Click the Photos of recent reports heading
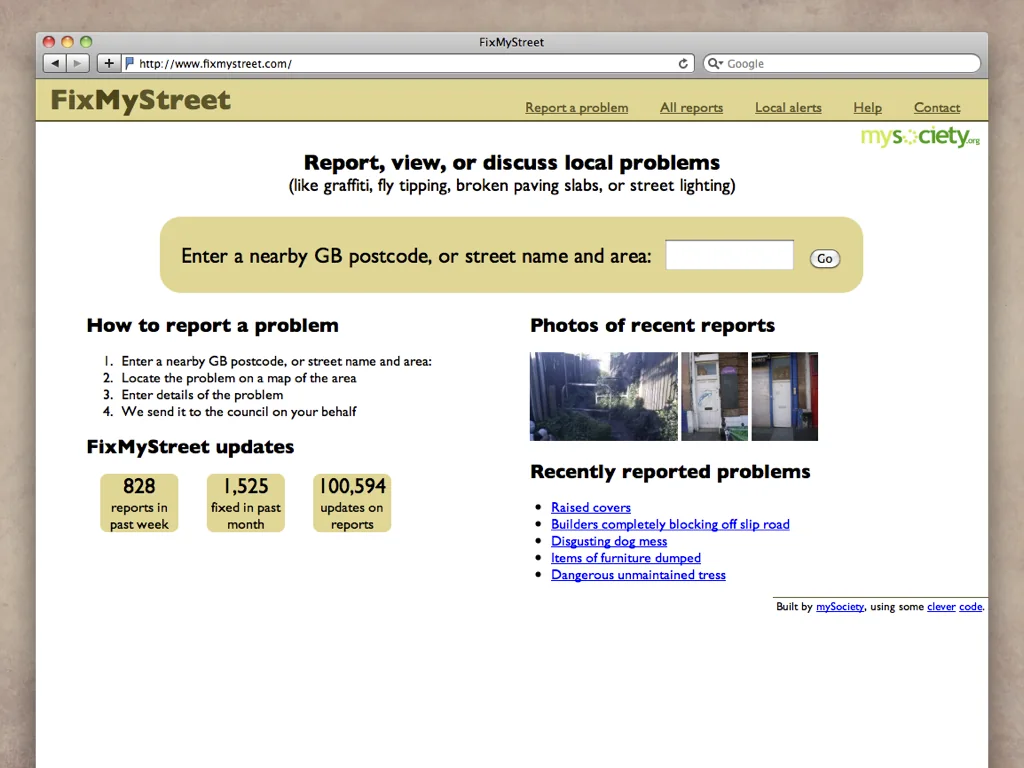1024x768 pixels. click(x=652, y=325)
